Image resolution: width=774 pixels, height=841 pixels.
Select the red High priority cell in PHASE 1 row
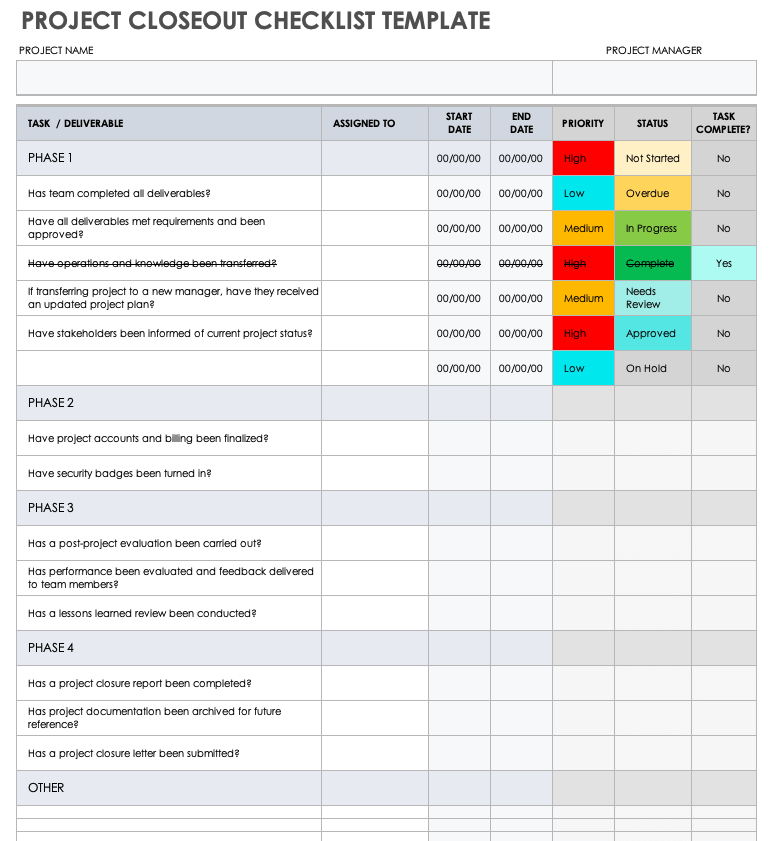[x=583, y=158]
